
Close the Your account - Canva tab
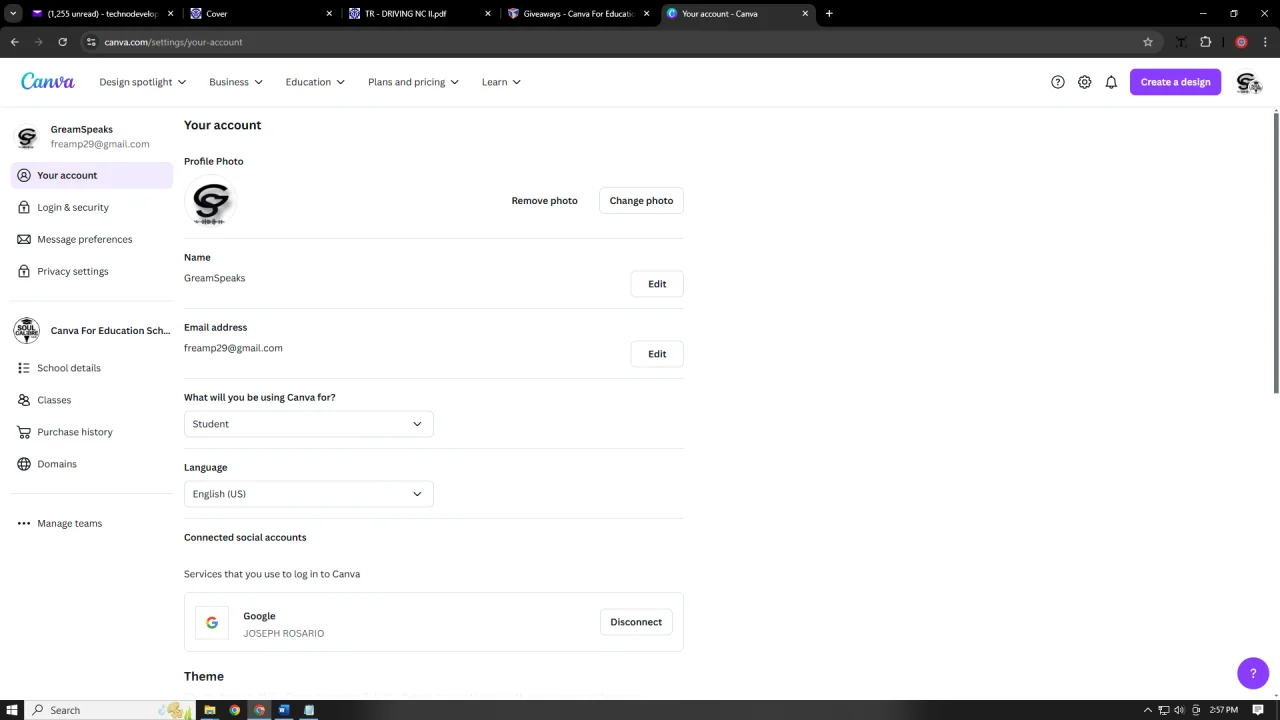tap(805, 14)
